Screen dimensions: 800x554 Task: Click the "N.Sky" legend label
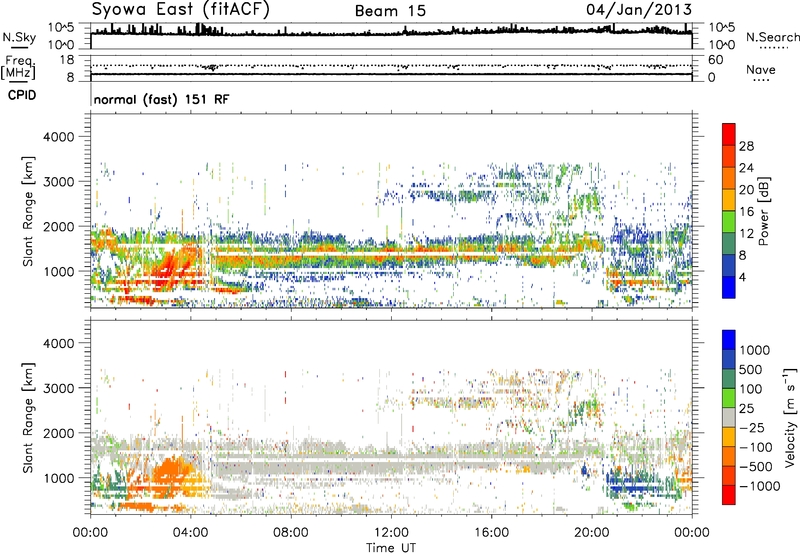[19, 37]
